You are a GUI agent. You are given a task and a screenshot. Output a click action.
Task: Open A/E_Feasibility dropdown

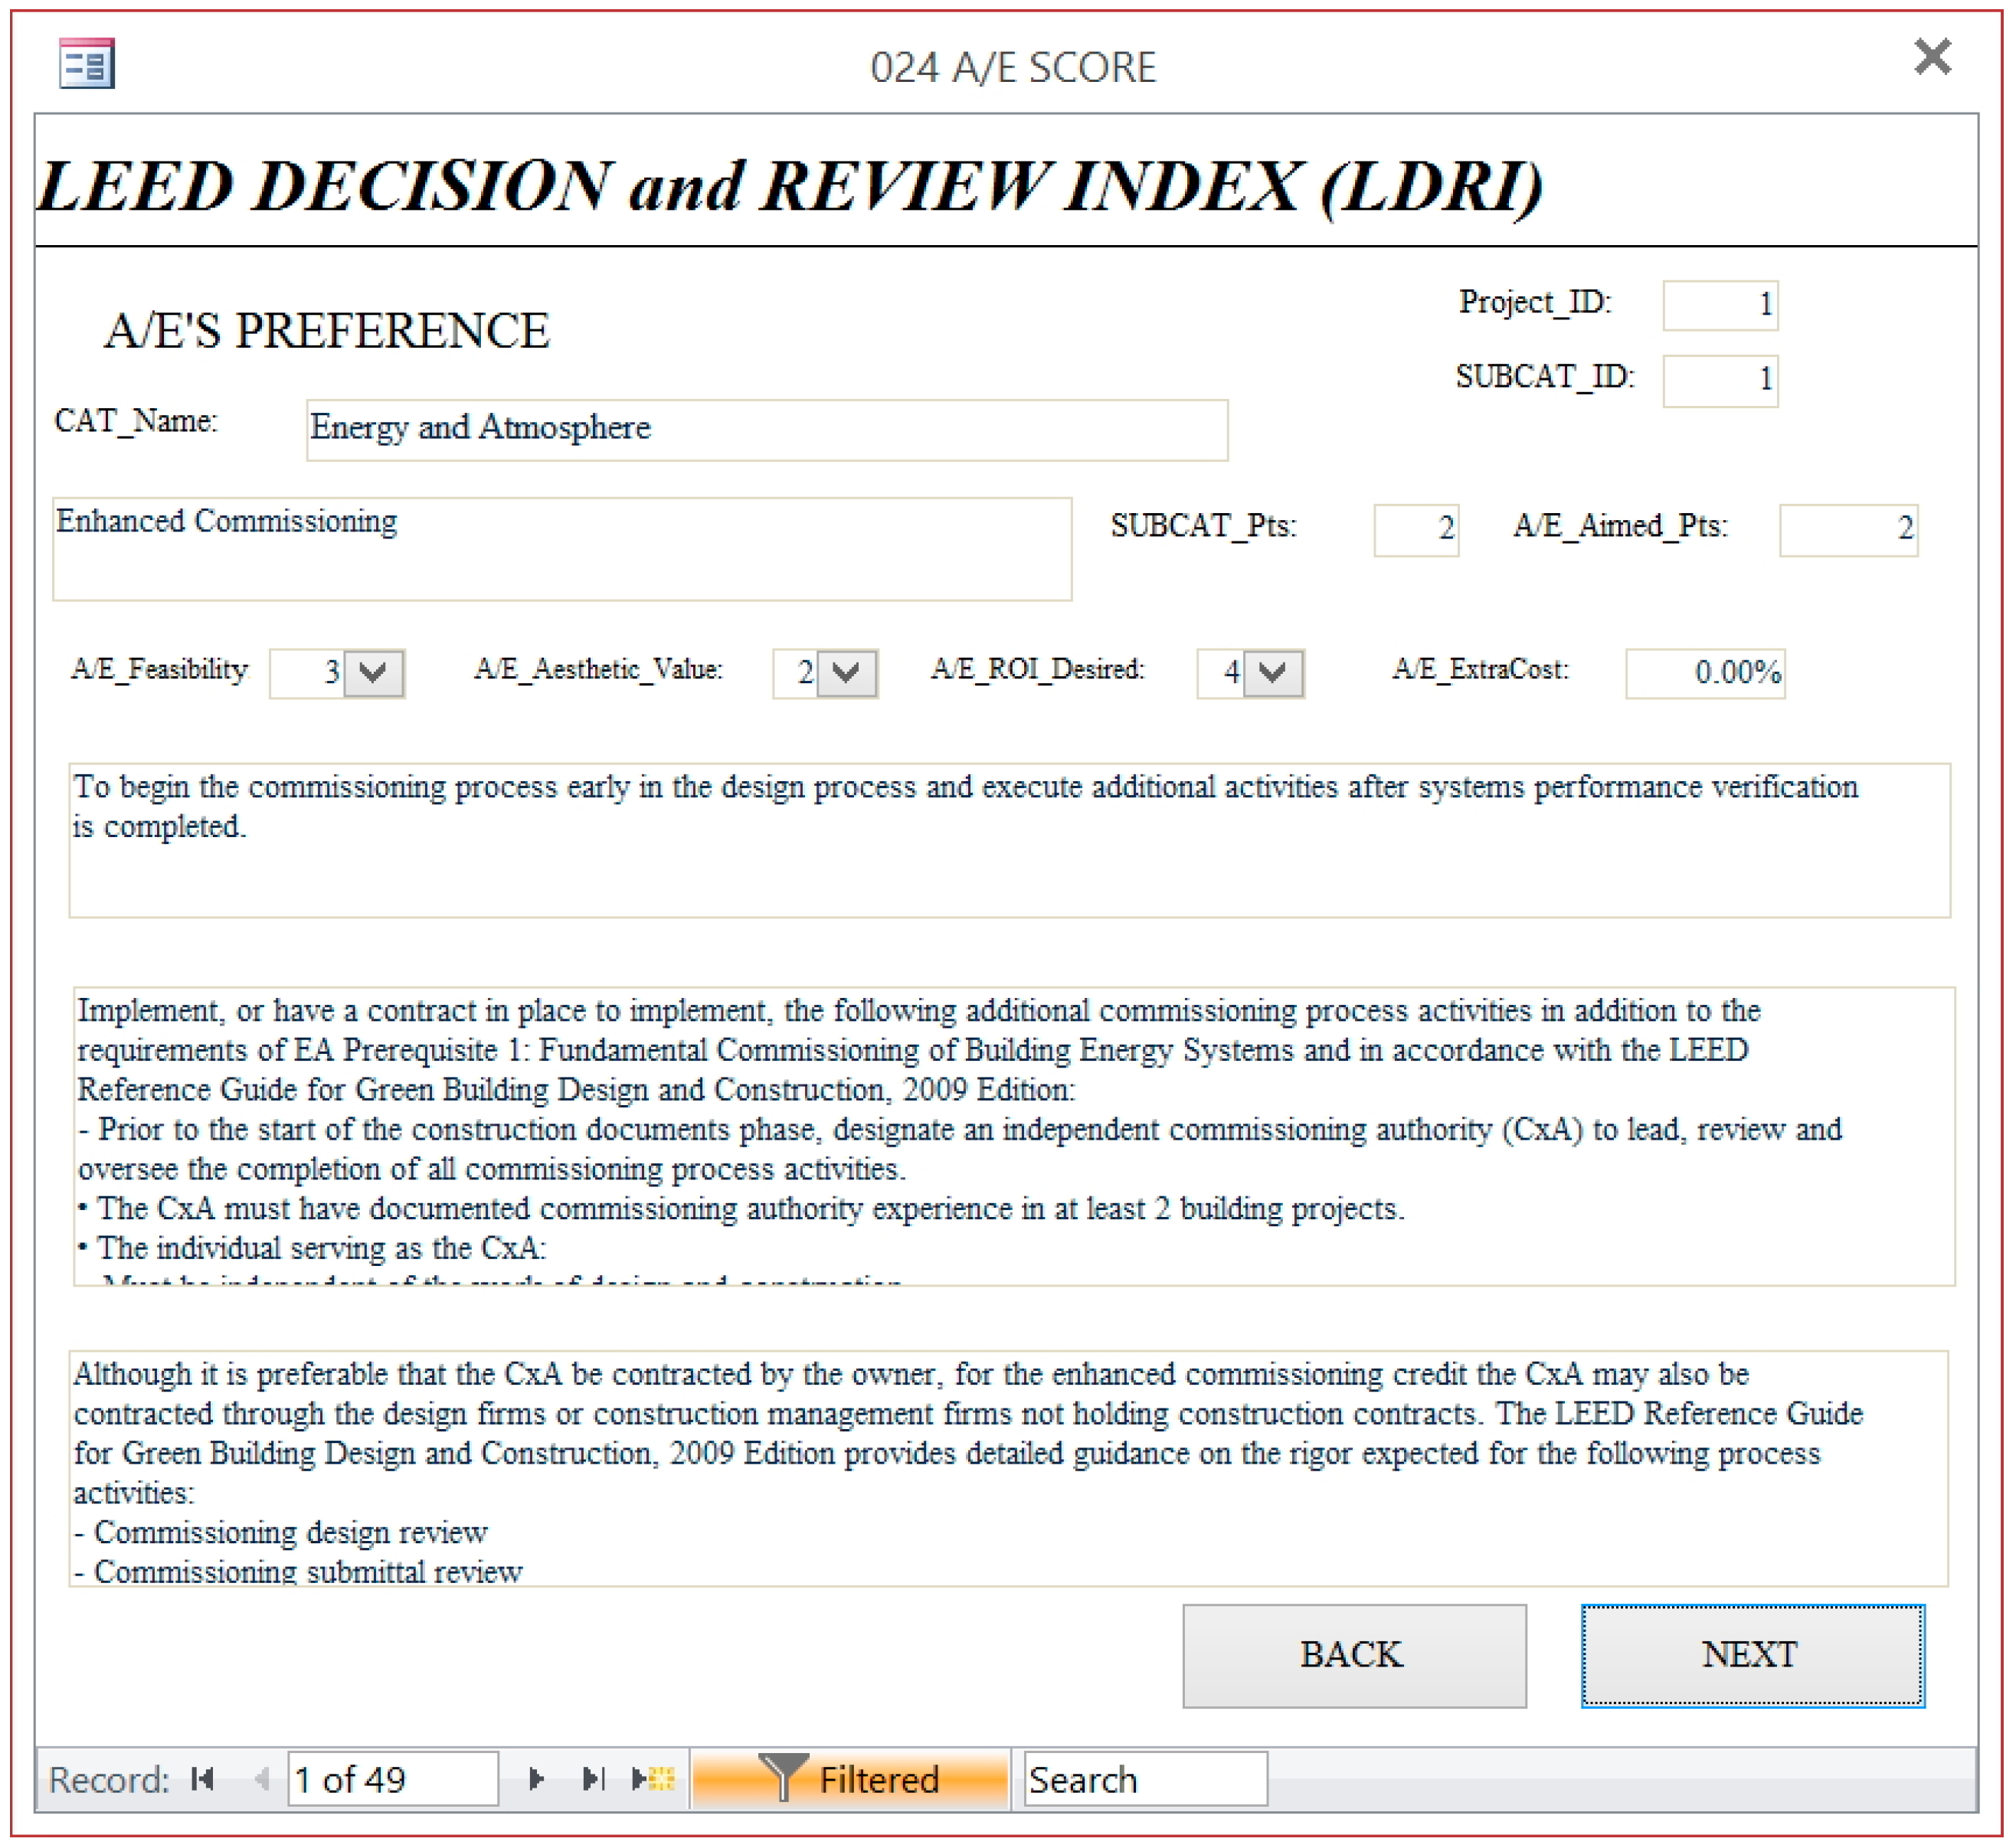coord(373,673)
